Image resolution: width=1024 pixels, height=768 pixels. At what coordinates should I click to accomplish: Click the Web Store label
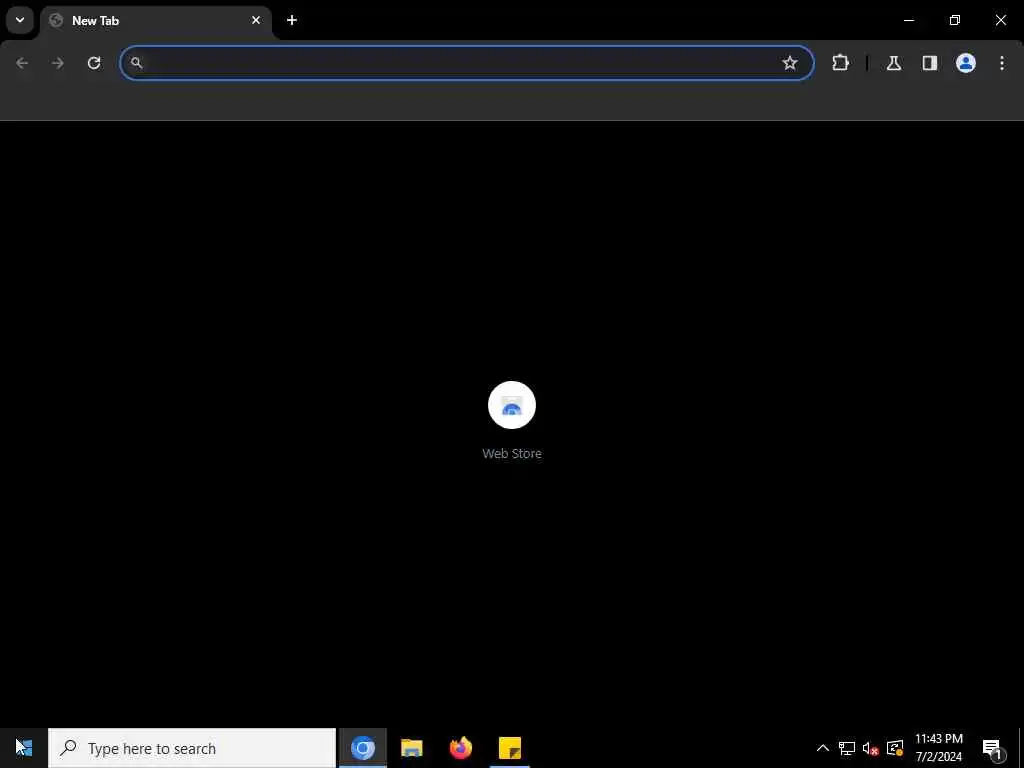512,453
